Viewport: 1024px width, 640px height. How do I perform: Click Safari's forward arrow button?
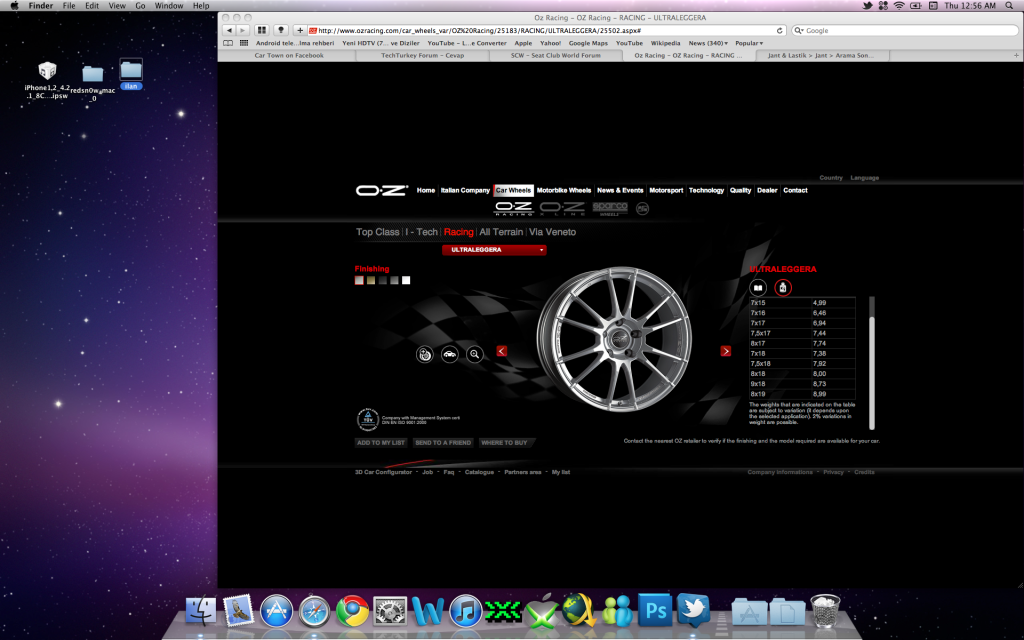(243, 30)
